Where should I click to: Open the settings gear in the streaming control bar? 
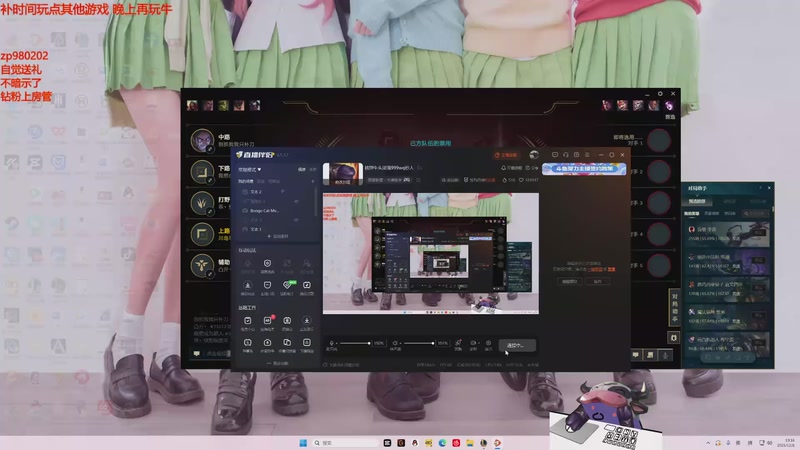click(488, 343)
